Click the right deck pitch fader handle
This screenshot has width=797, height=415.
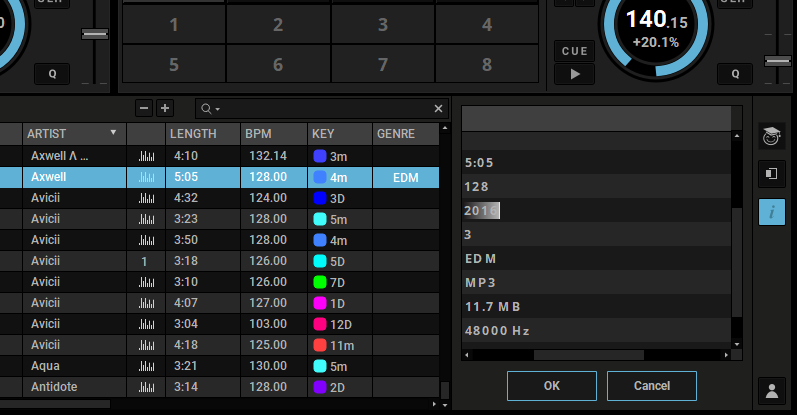[x=778, y=61]
